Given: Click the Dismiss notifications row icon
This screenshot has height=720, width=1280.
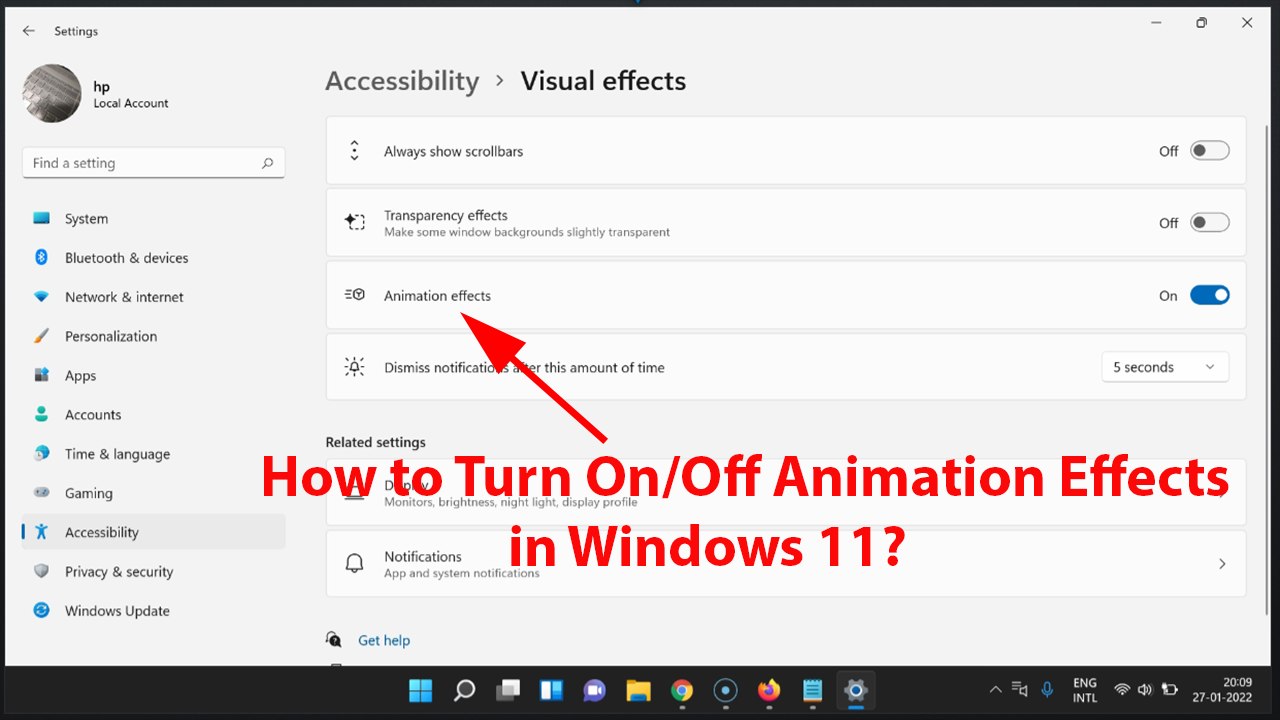Looking at the screenshot, I should [x=355, y=367].
